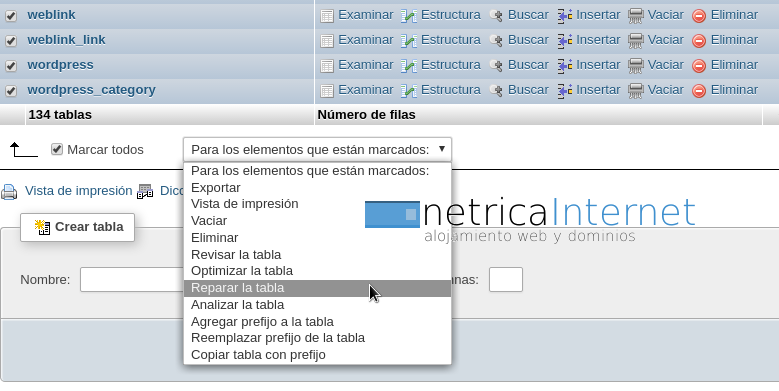Click the Estructura icon in weblink_link row

[x=409, y=41]
